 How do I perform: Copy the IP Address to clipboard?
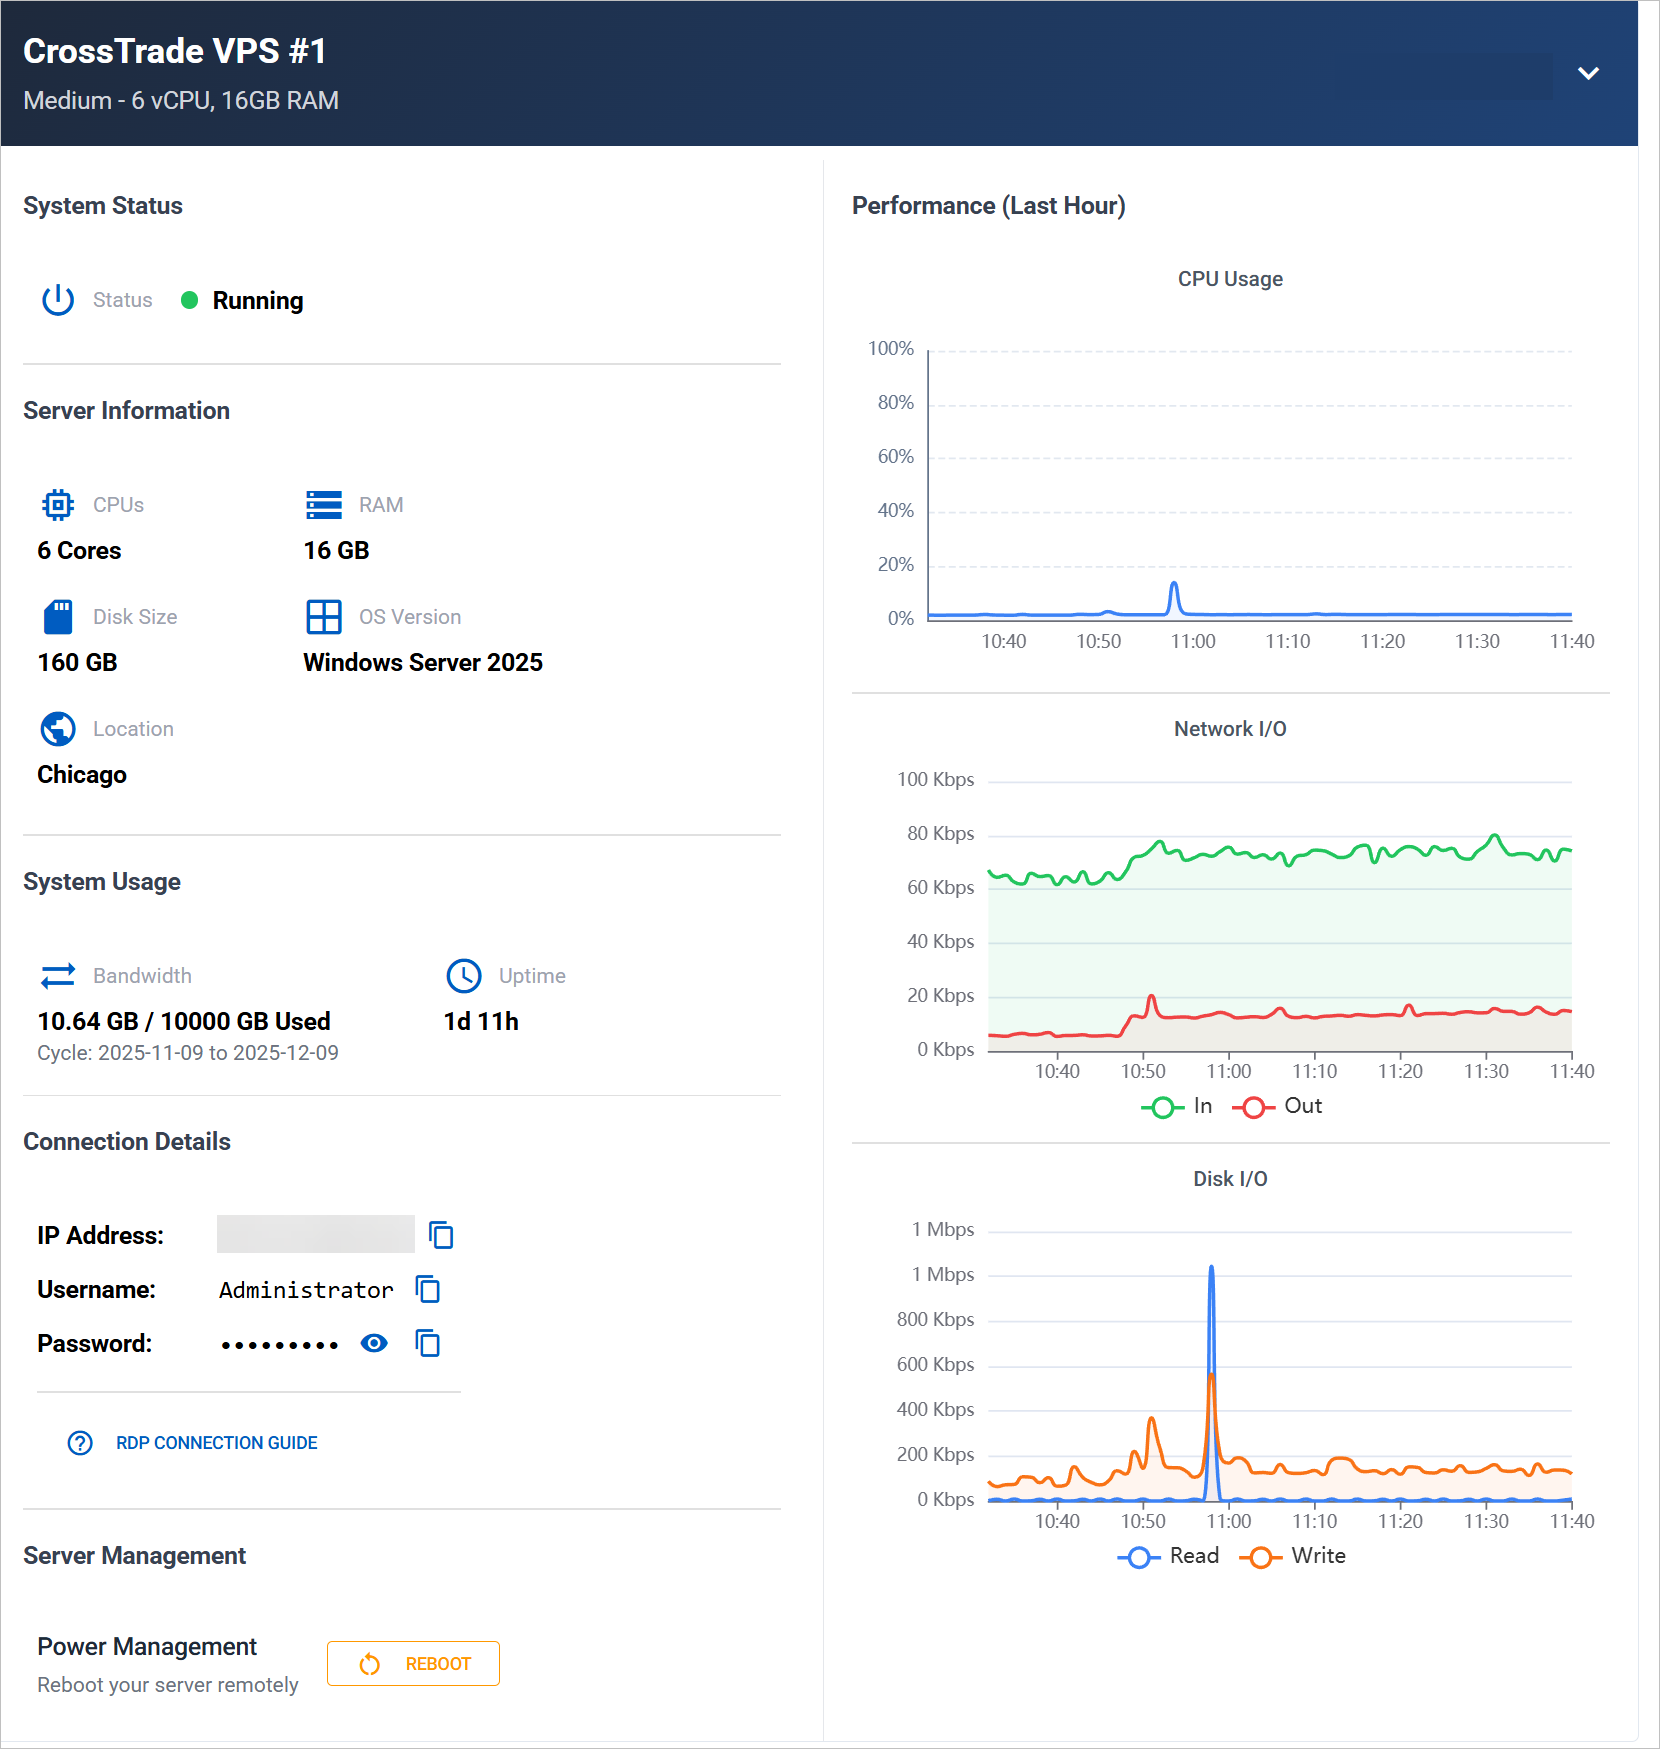[x=441, y=1235]
